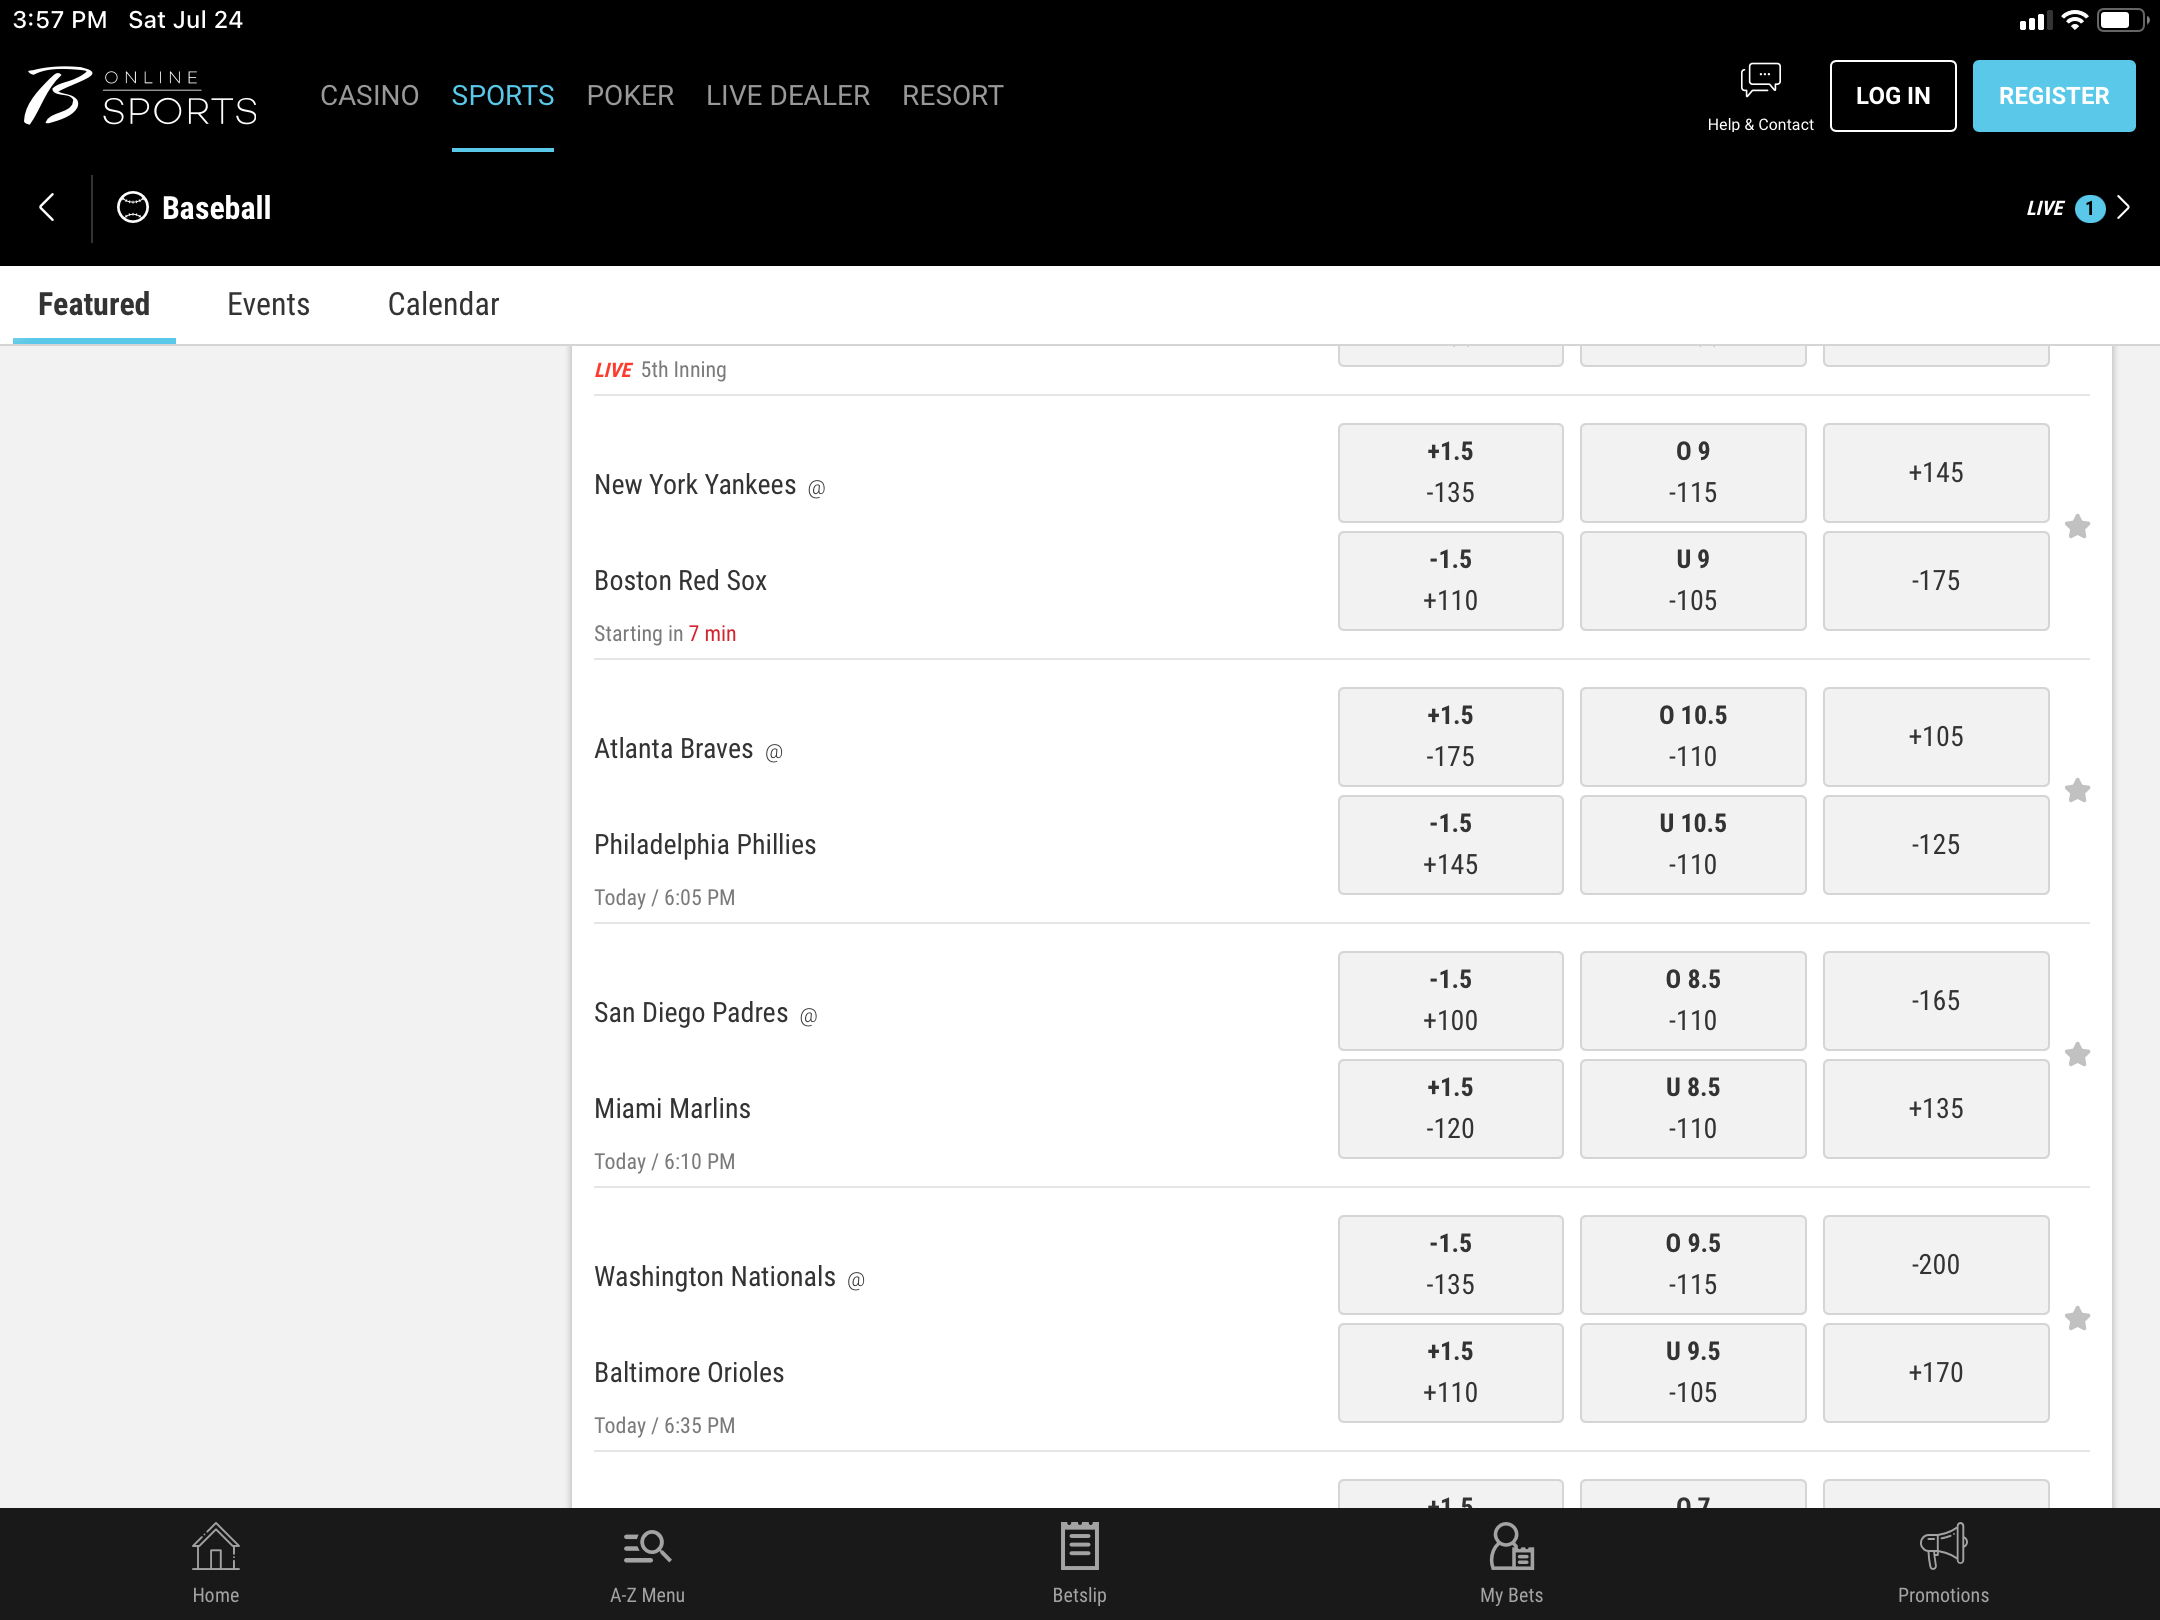Star the Padres at Marlins game
The width and height of the screenshot is (2160, 1620).
coord(2077,1055)
